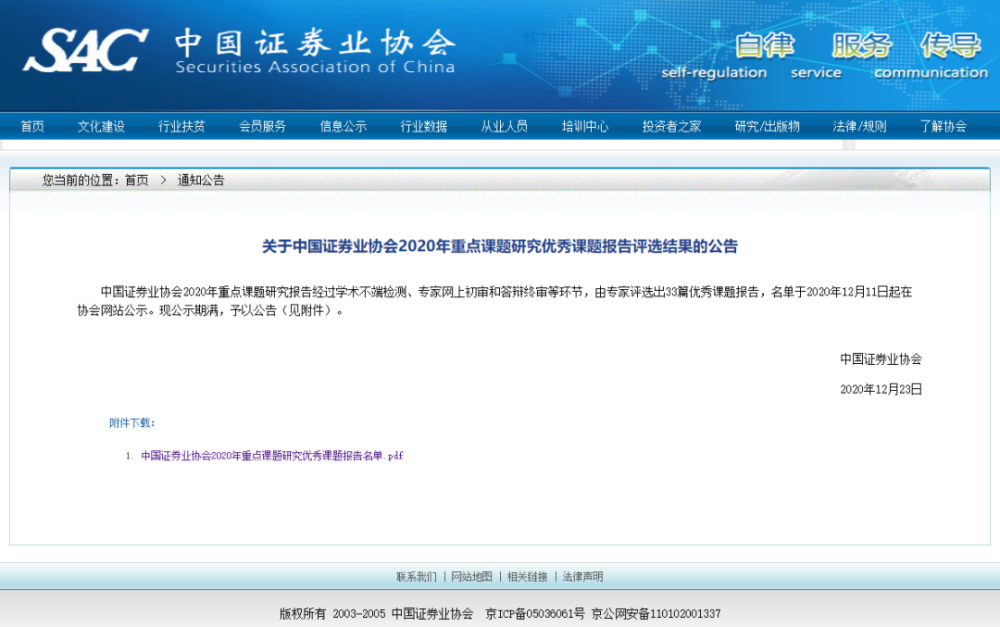The height and width of the screenshot is (627, 1000).
Task: Go to 信息公示 section
Action: coord(343,126)
